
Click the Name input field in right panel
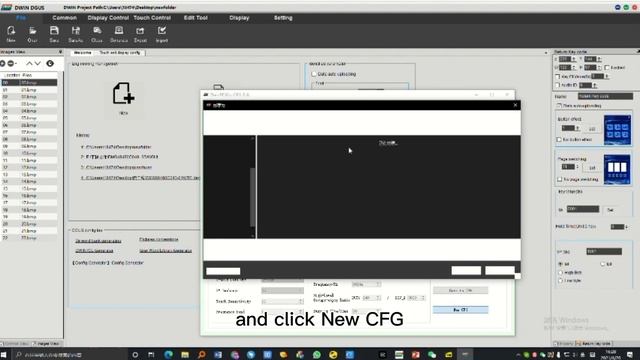605,96
